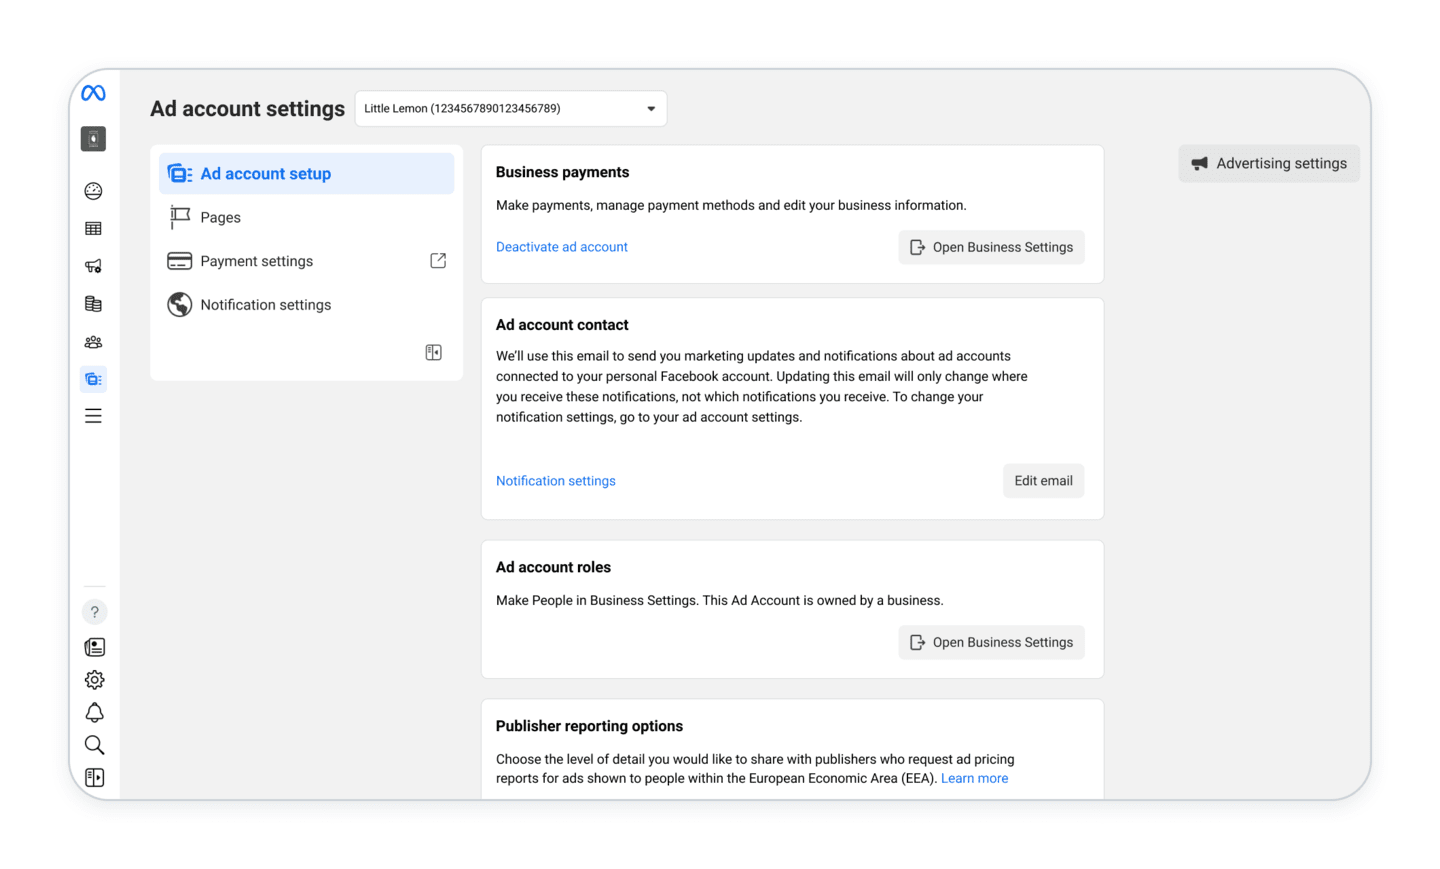Click the question mark help icon

point(94,612)
